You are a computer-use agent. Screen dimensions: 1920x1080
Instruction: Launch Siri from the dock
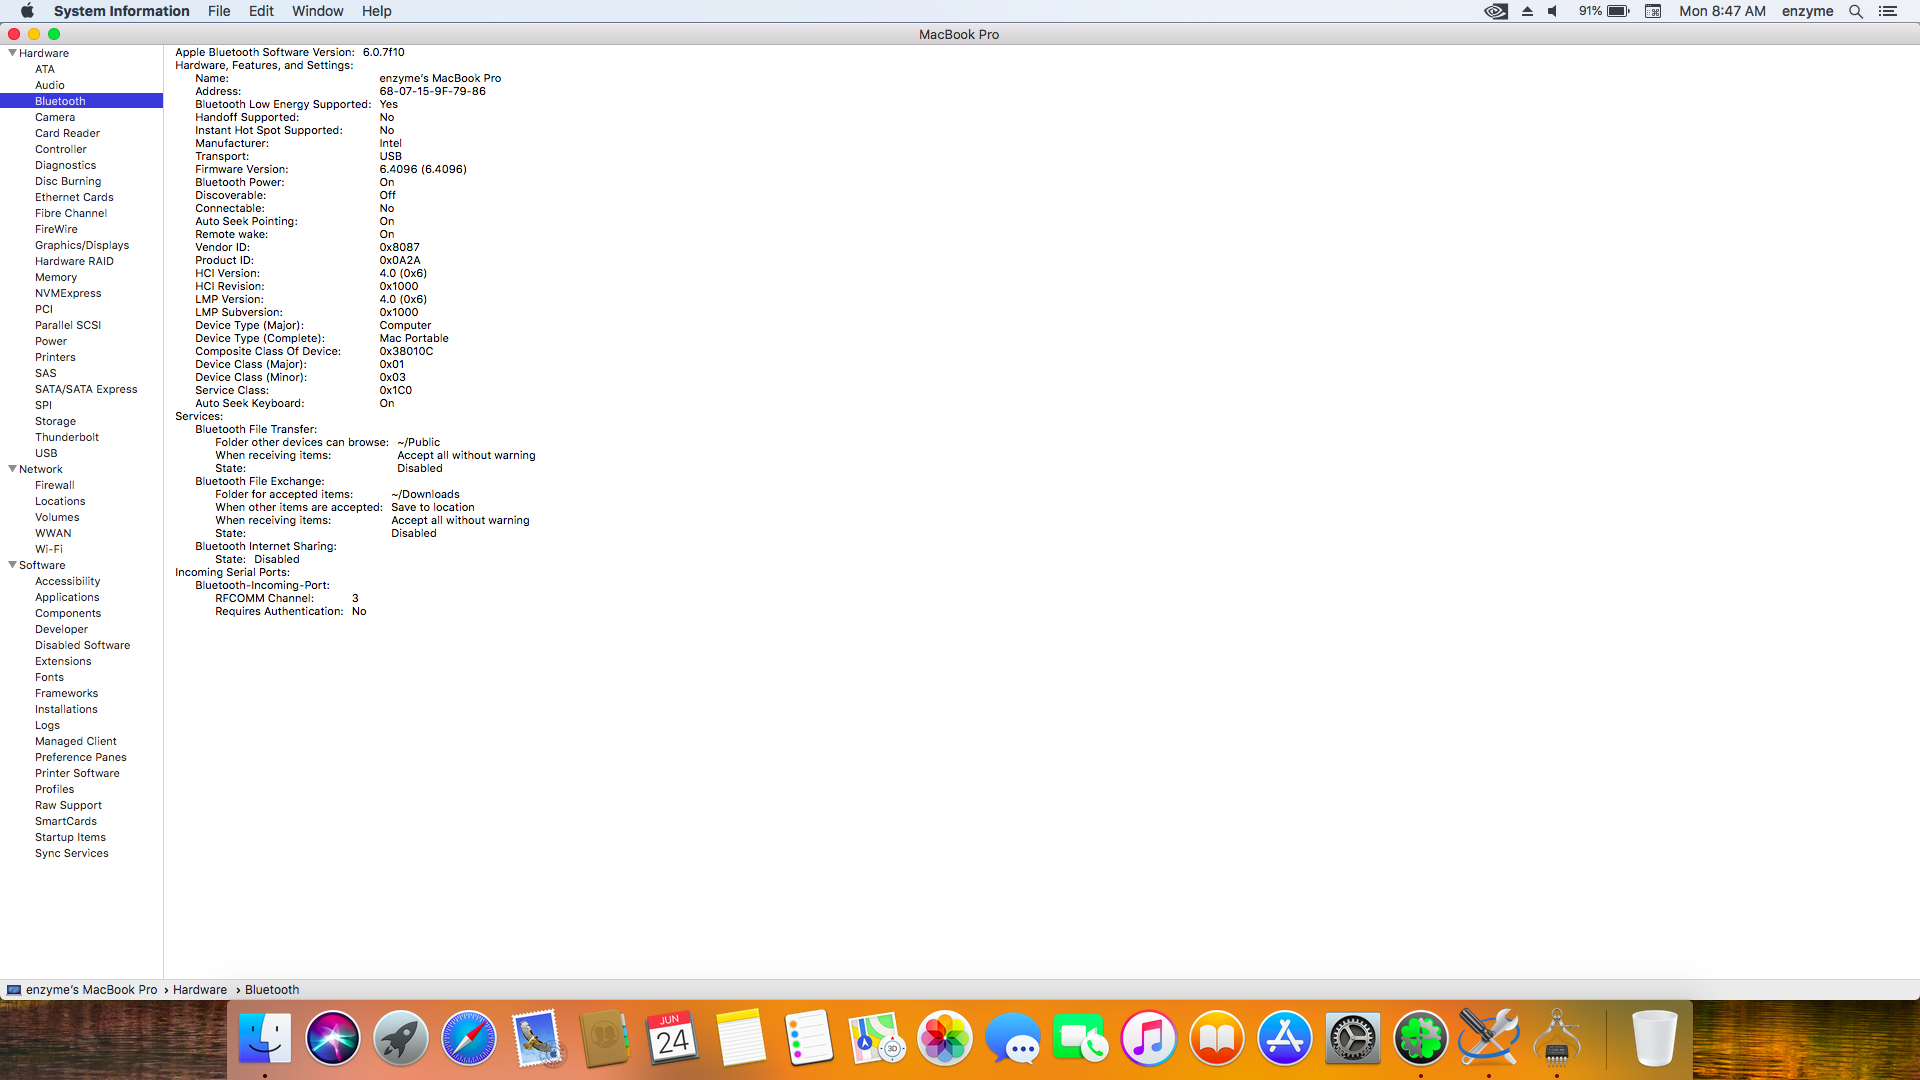[x=333, y=1038]
